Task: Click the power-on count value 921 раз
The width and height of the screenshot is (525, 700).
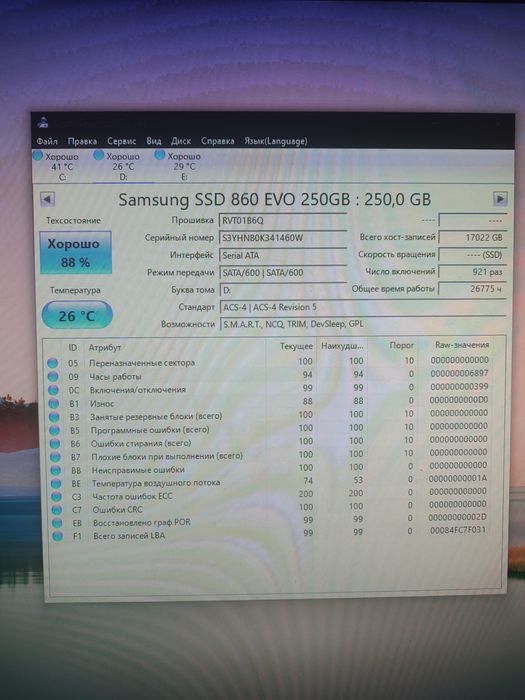Action: pos(472,272)
